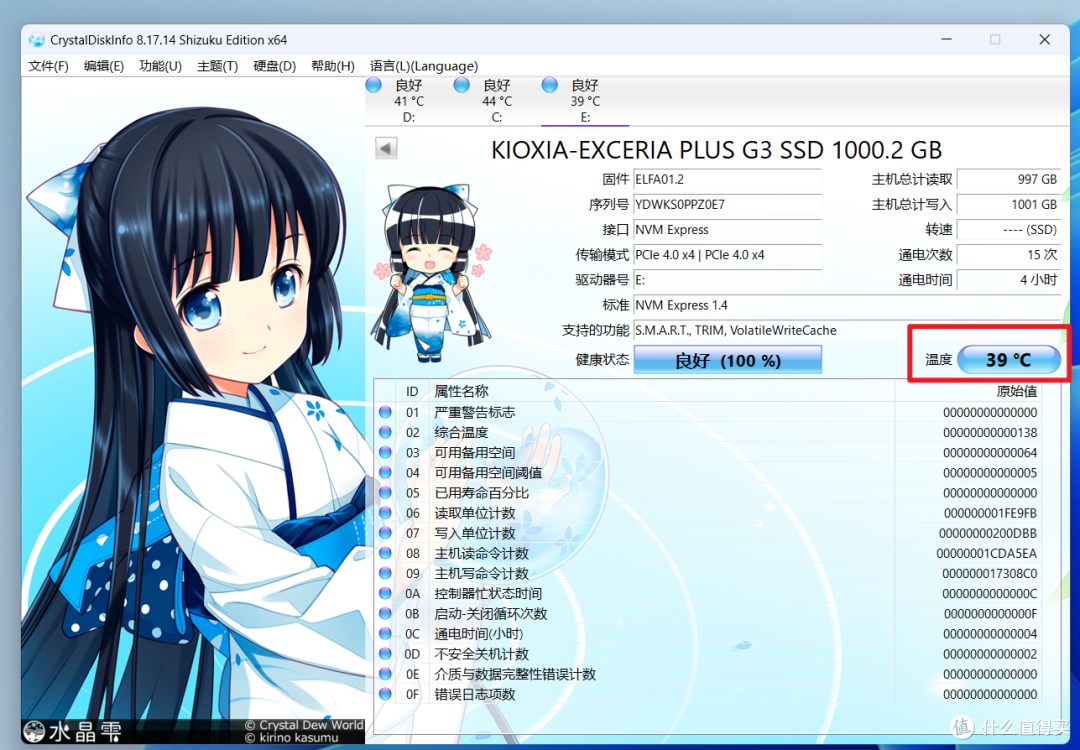Select disk D: status orb at 41 °C
The width and height of the screenshot is (1080, 750).
click(x=373, y=85)
